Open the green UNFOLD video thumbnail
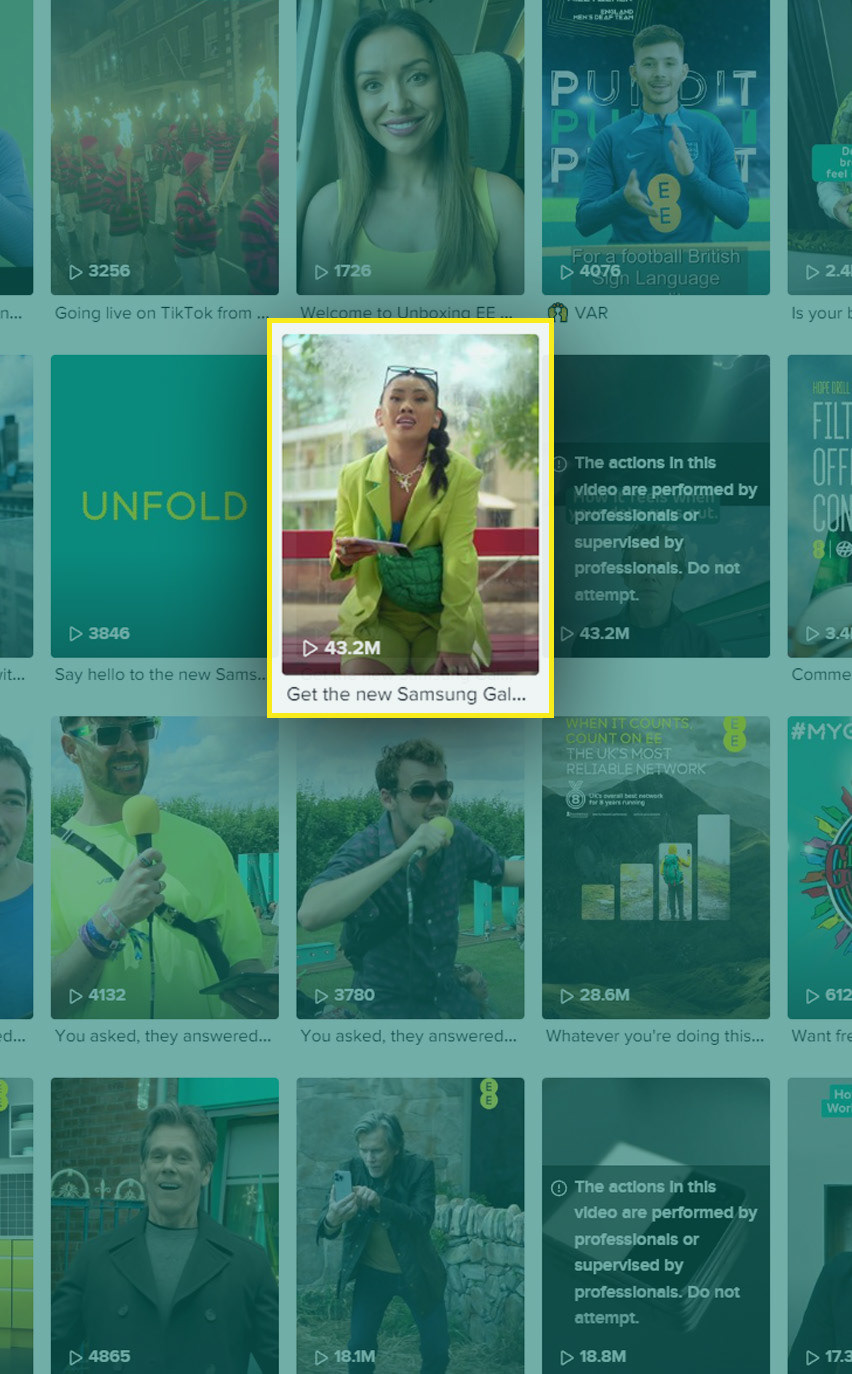Viewport: 852px width, 1374px height. click(x=165, y=506)
